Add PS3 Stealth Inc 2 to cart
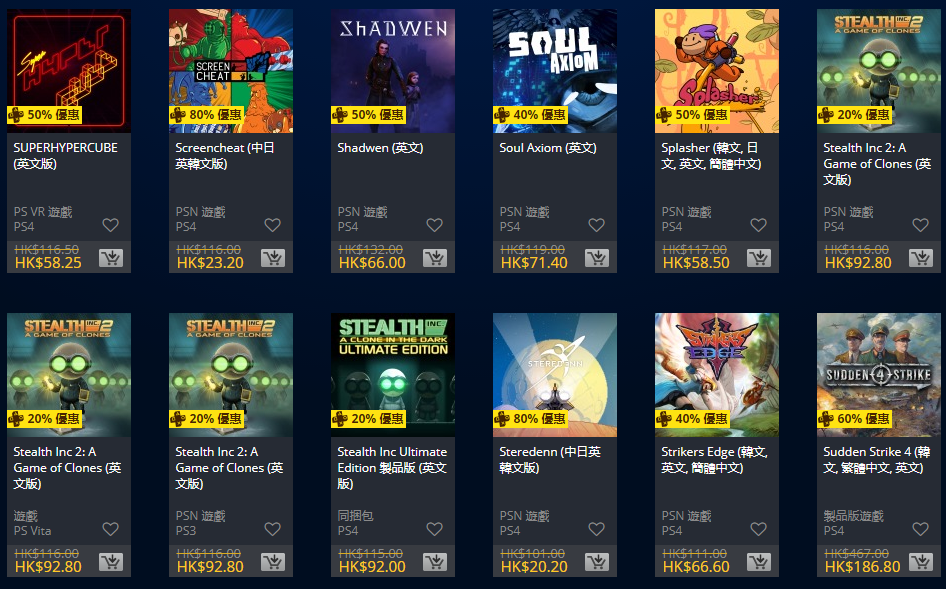This screenshot has width=946, height=589. (273, 562)
